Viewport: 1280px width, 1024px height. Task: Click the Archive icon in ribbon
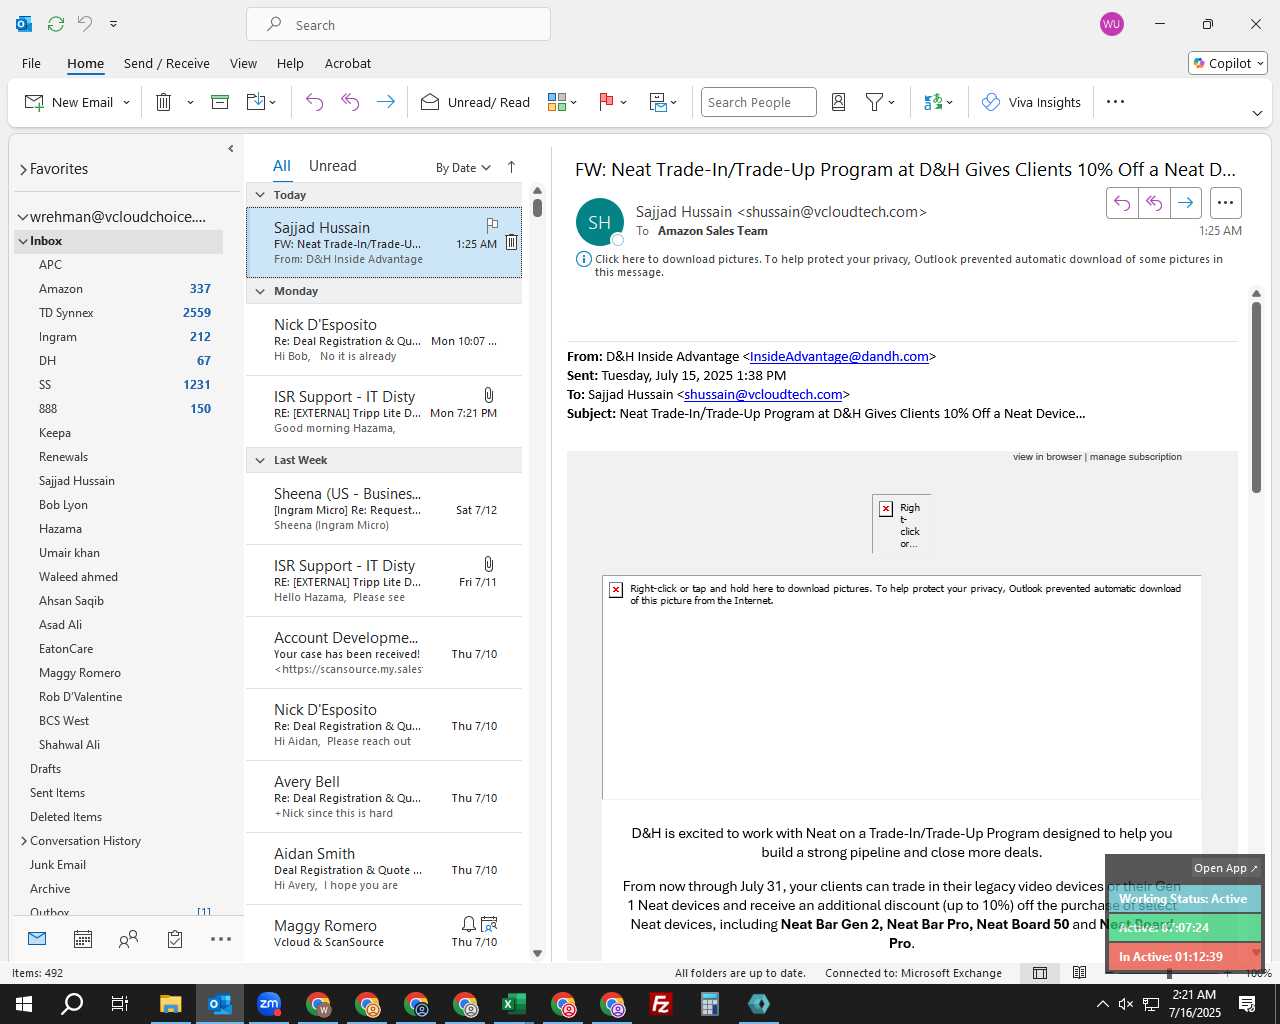coord(220,102)
